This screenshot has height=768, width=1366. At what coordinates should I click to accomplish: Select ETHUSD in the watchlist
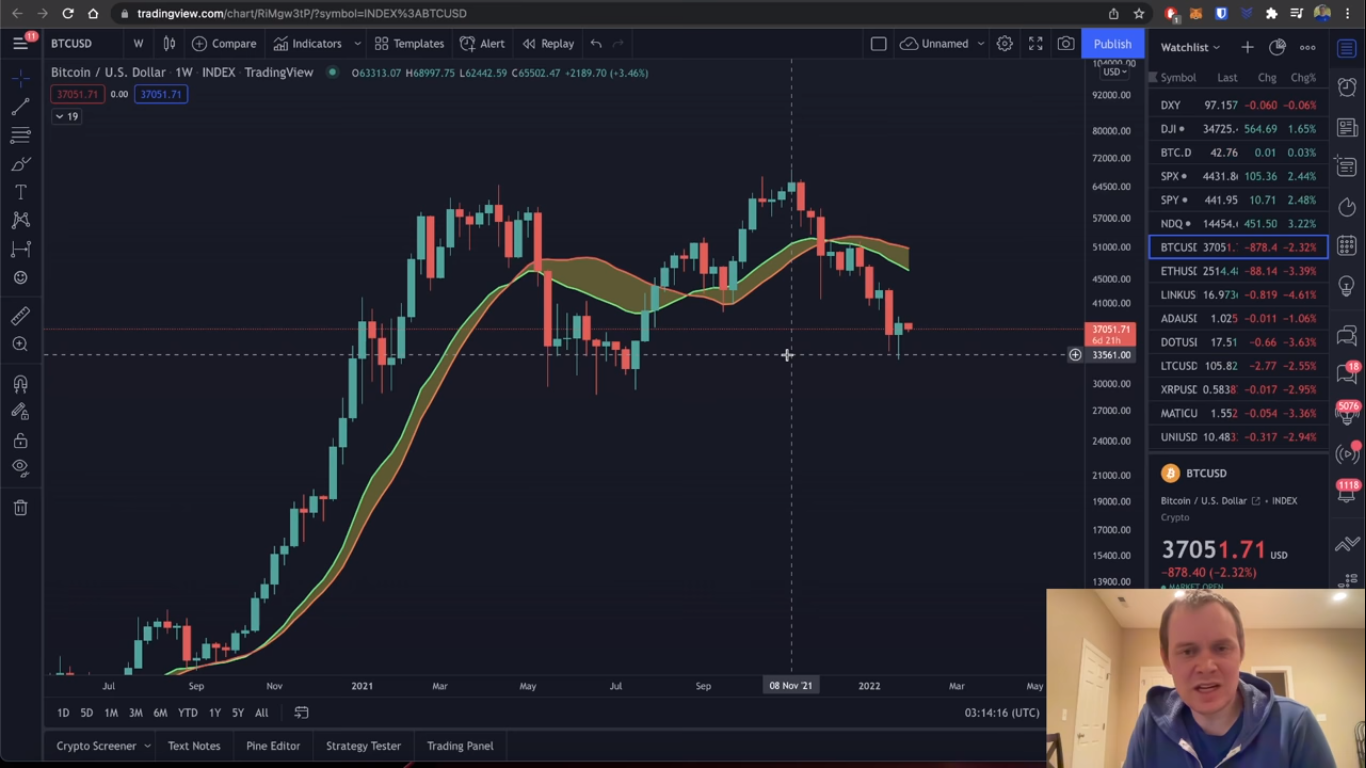coord(1180,270)
